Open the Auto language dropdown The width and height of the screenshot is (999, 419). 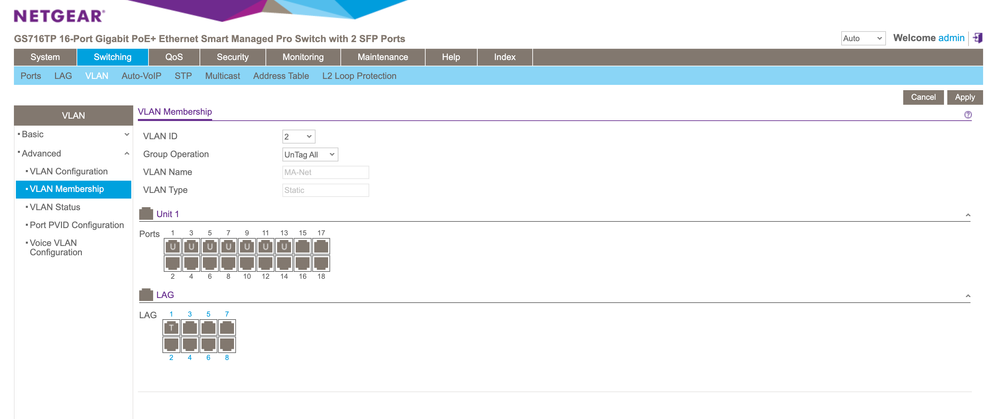(863, 38)
